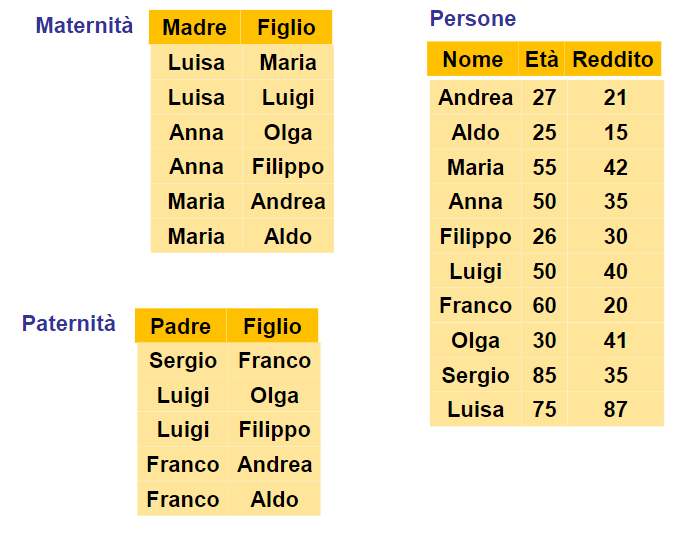
Task: Select the Madre column header
Action: point(194,28)
